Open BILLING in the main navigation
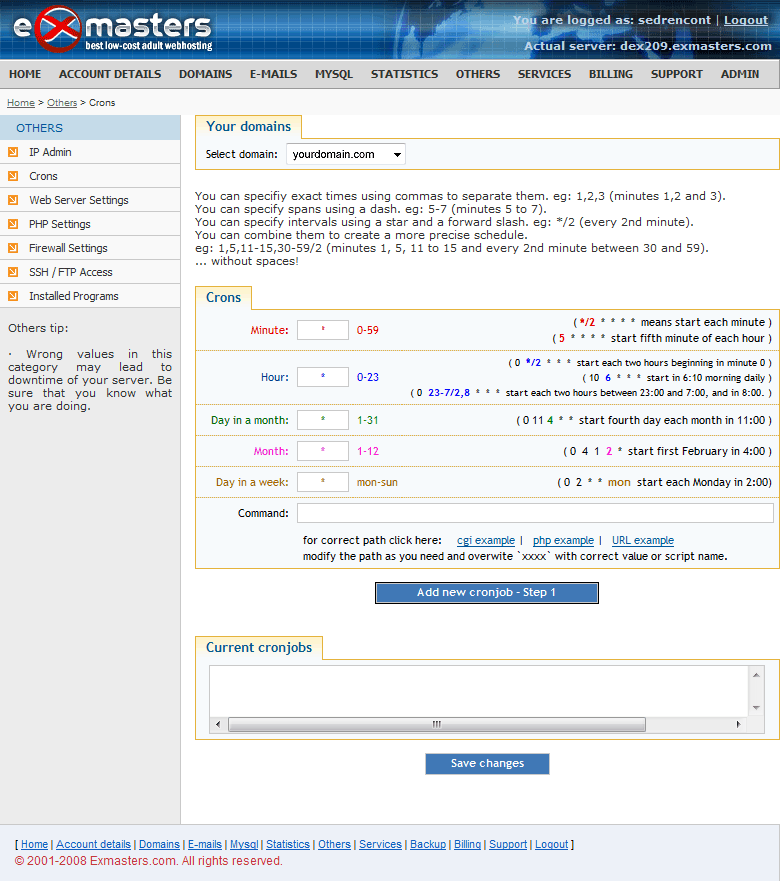This screenshot has width=780, height=881. point(610,74)
